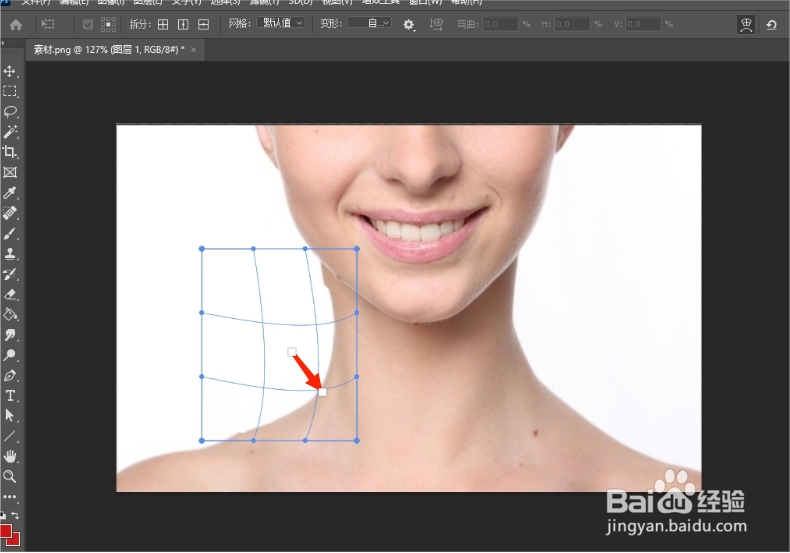790x553 pixels.
Task: Select the Rectangular Marquee tool
Action: tap(10, 91)
